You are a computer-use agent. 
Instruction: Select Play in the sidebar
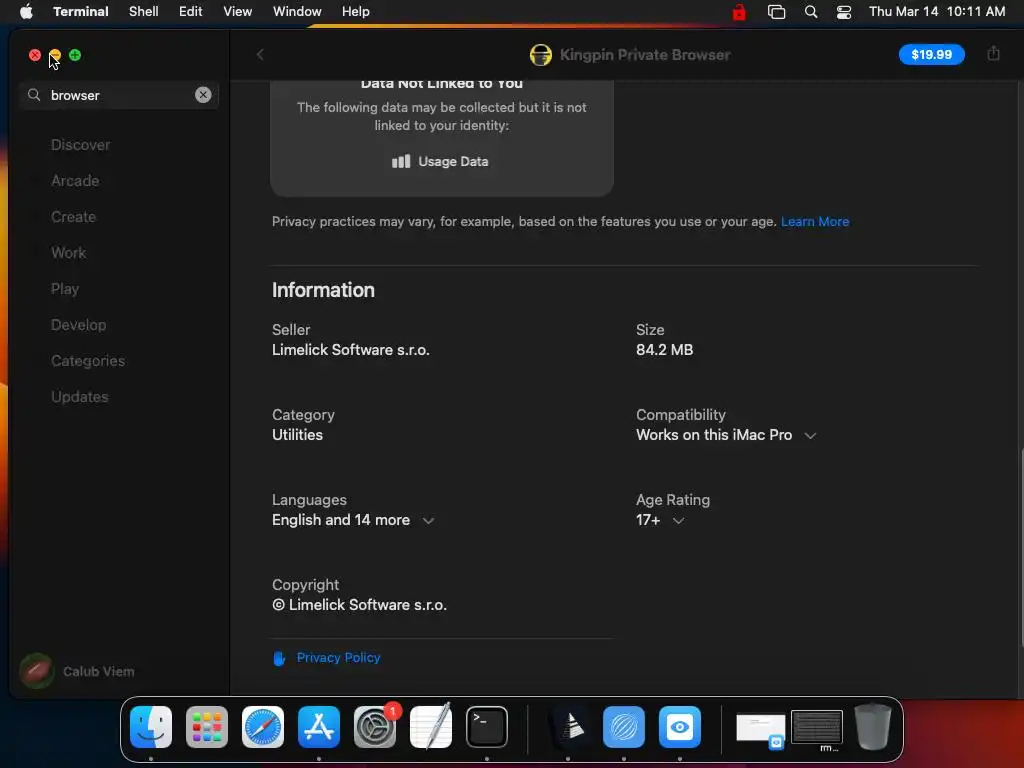pyautogui.click(x=65, y=289)
